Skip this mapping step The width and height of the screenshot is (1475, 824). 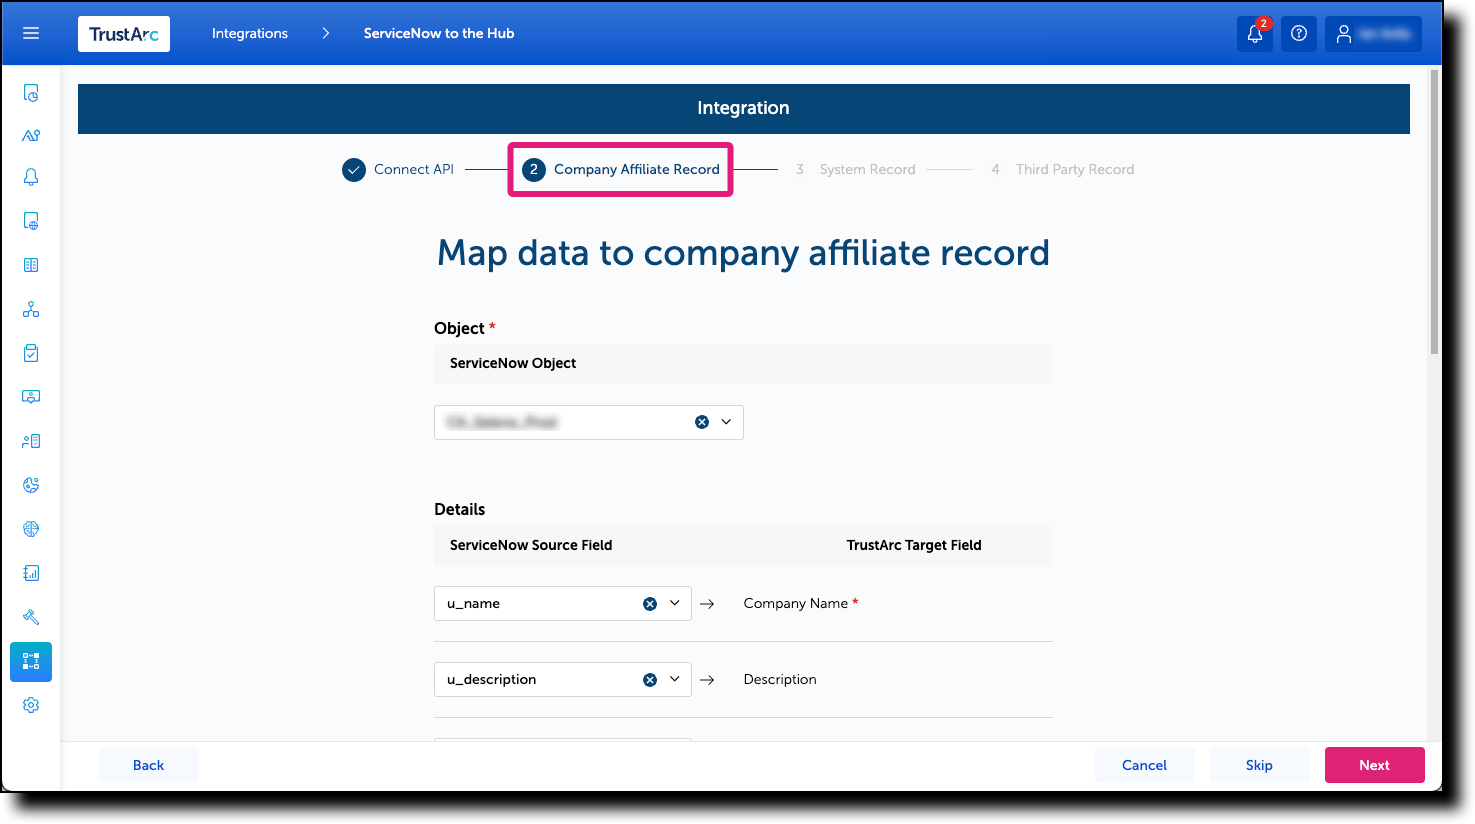[x=1259, y=764]
